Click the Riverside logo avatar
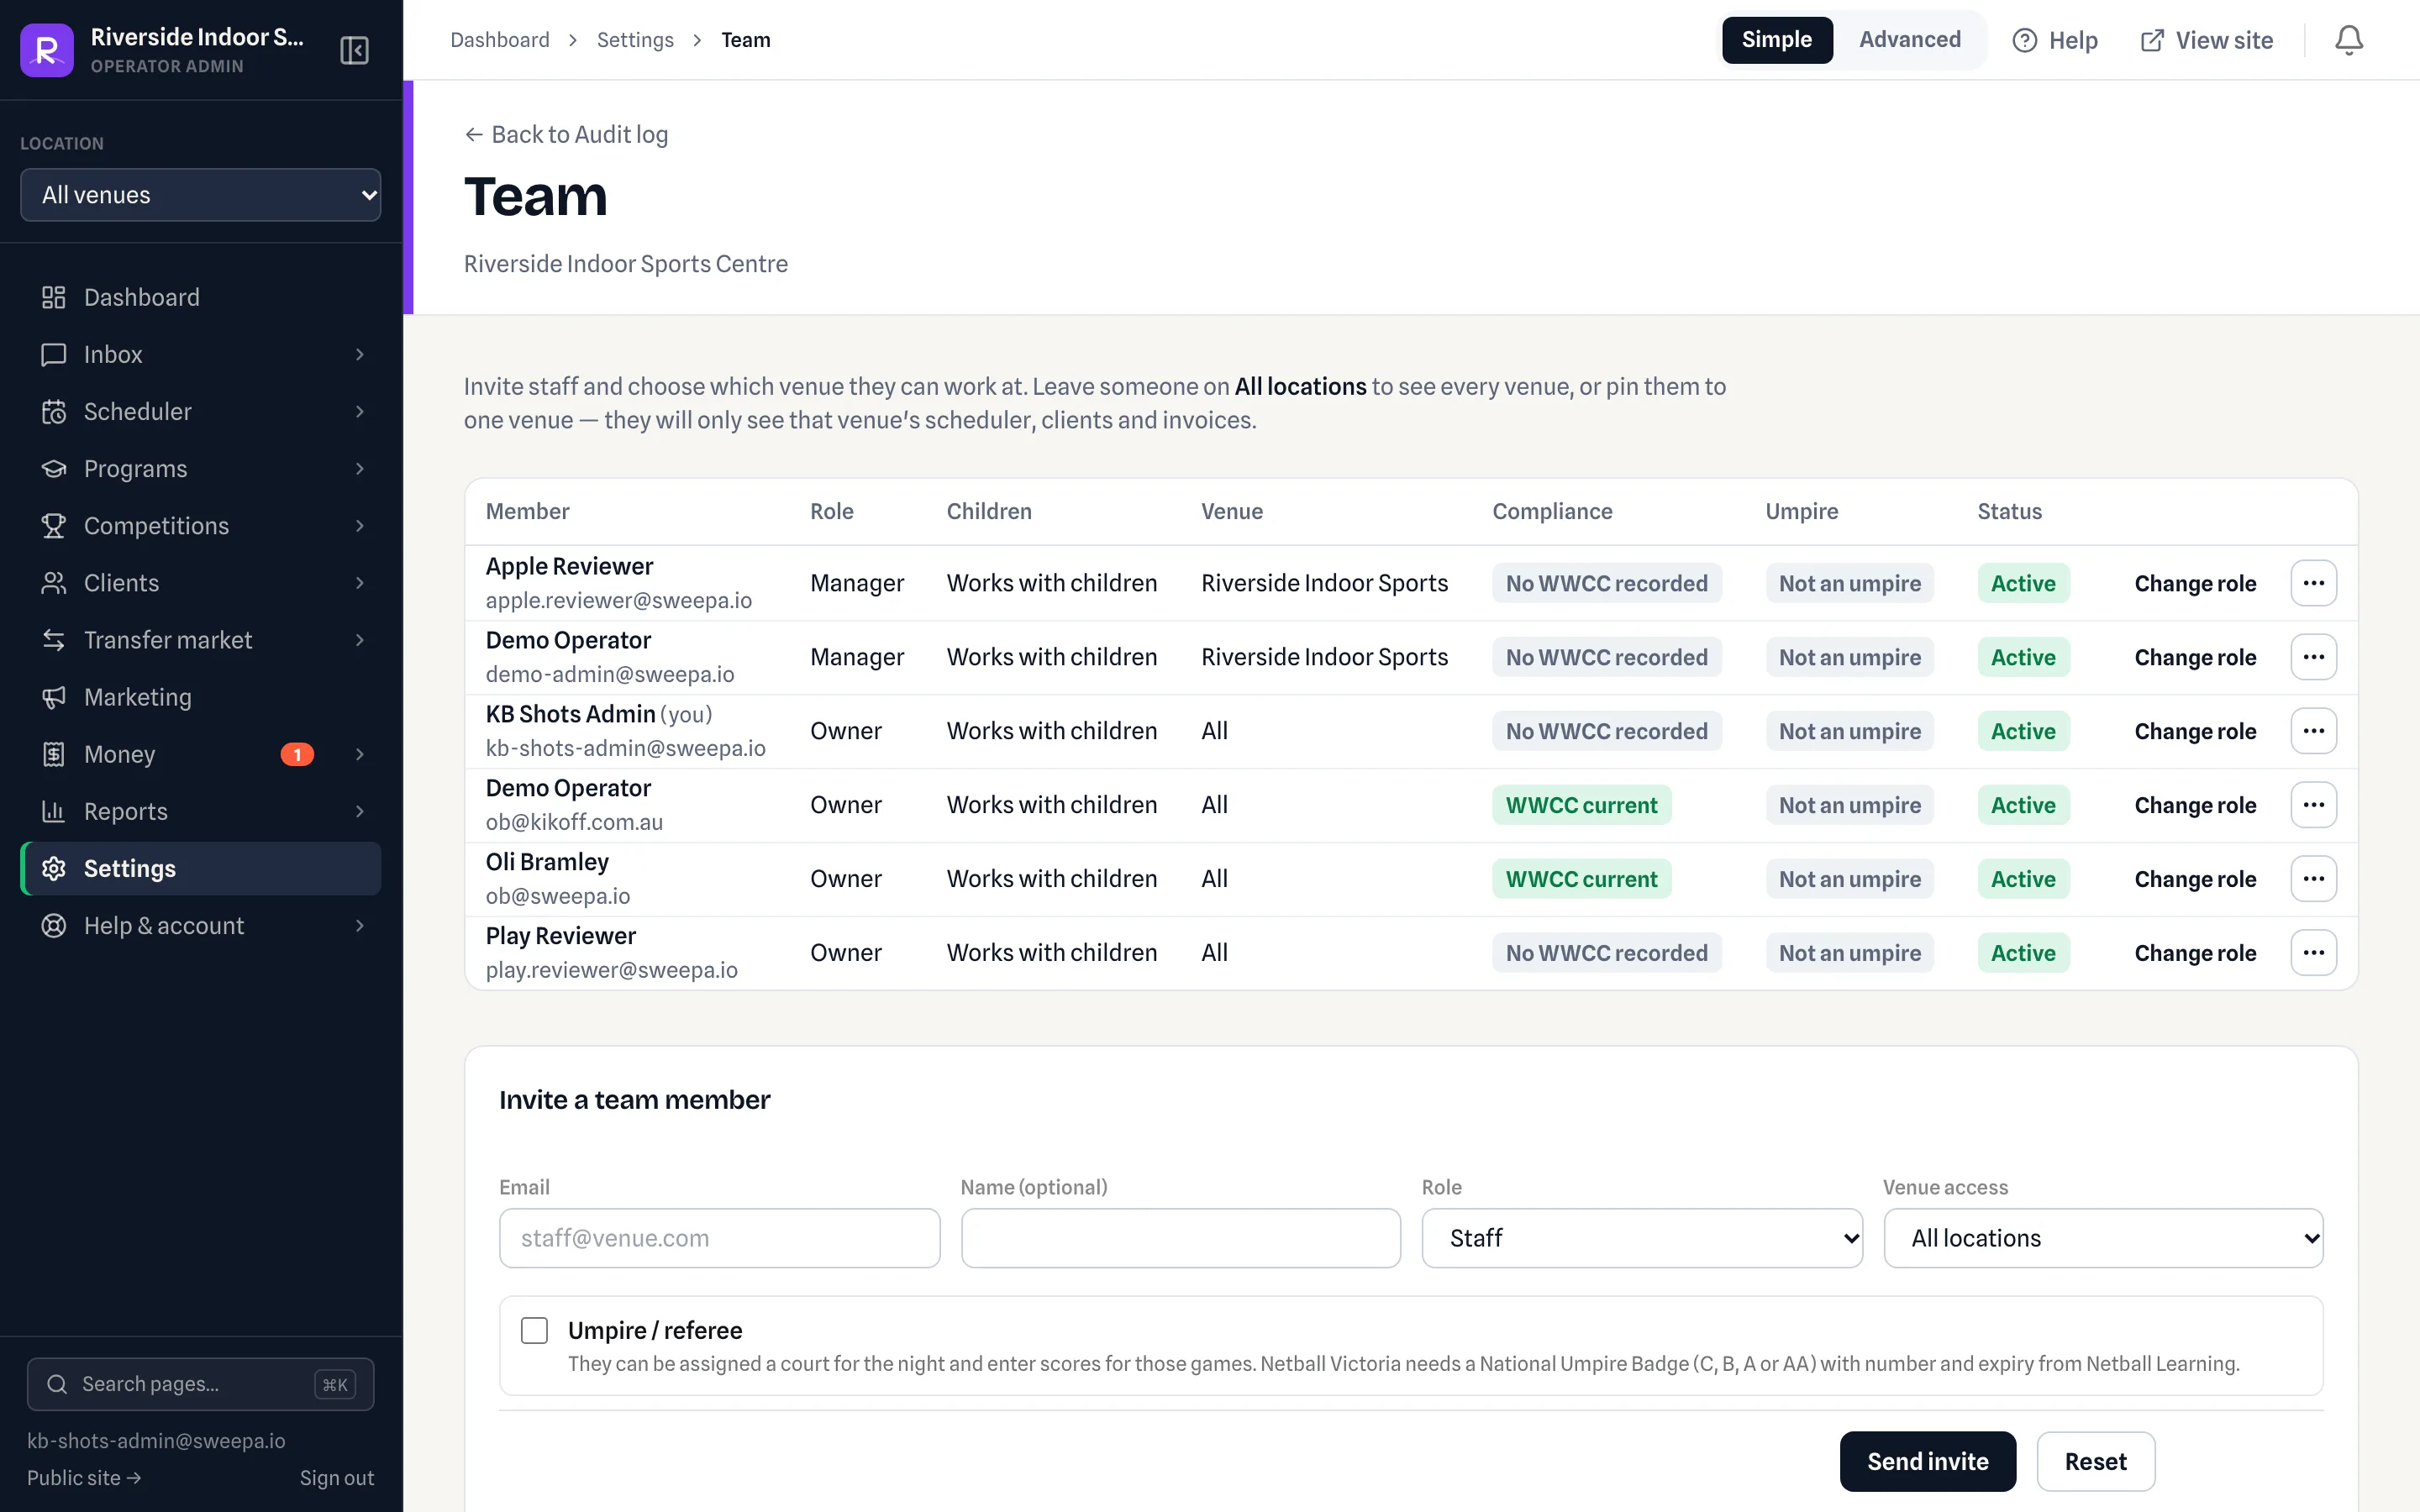Screen dimensions: 2420x1512 click(47, 50)
